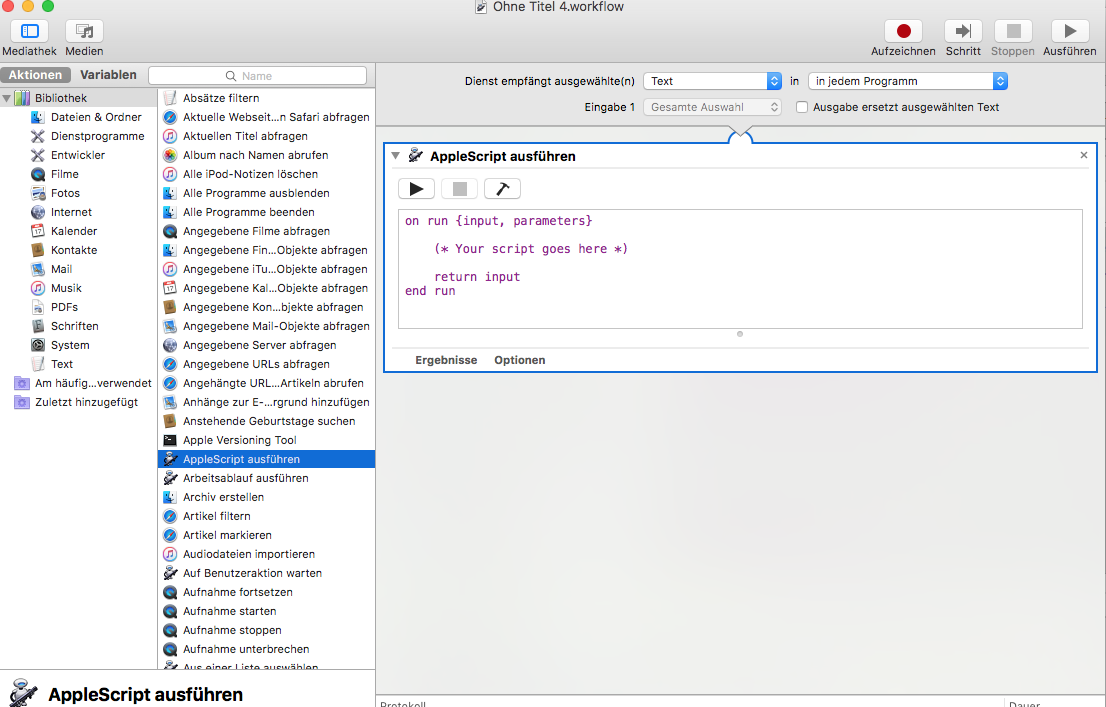Toggle the Mediathek library panel

click(29, 32)
